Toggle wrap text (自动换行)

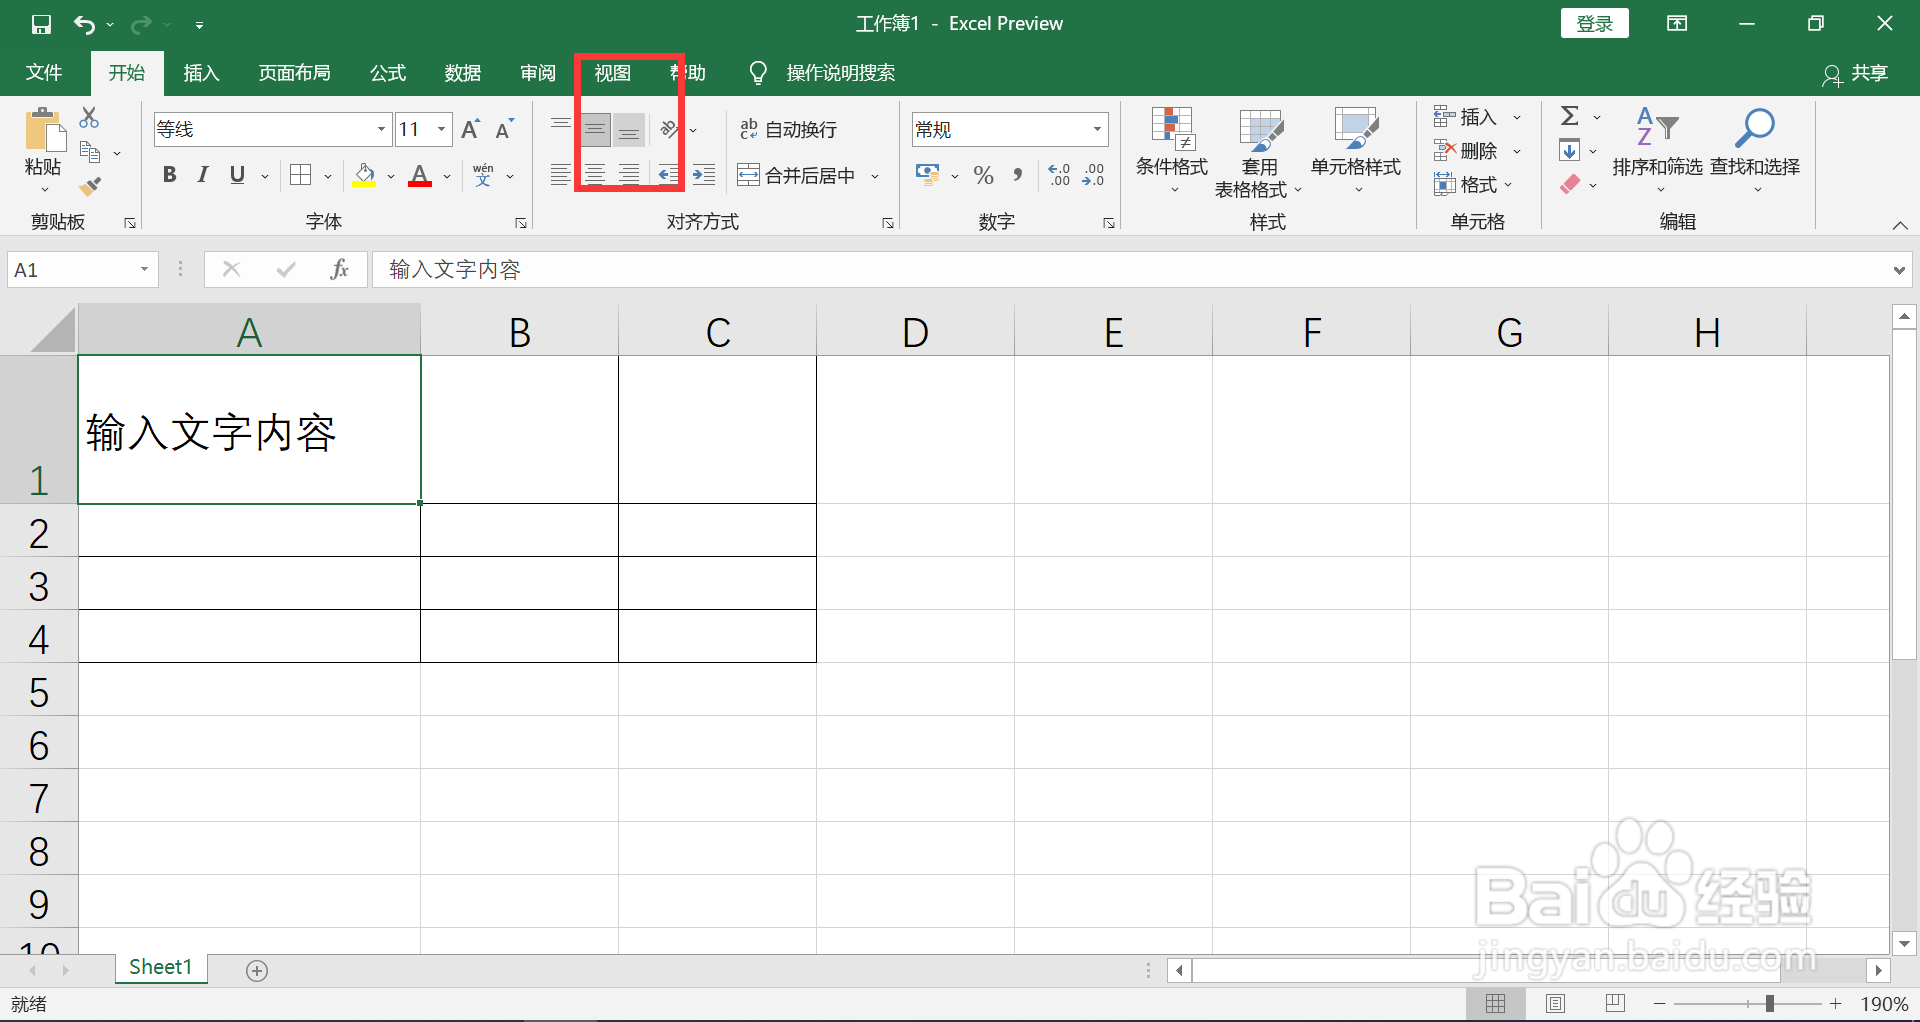coord(788,129)
